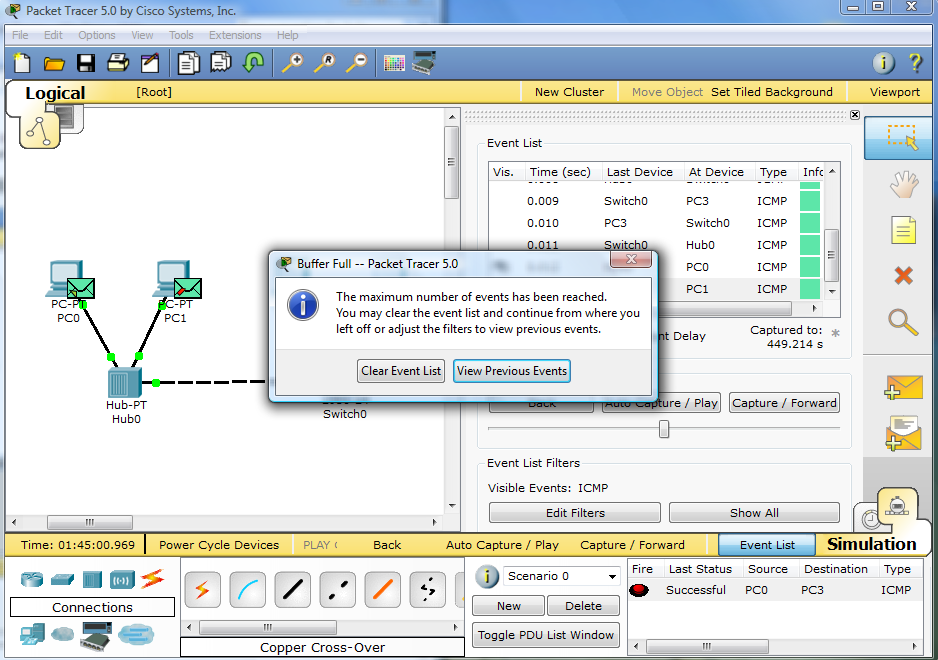
Task: Select the Hubs device category
Action: coord(92,579)
